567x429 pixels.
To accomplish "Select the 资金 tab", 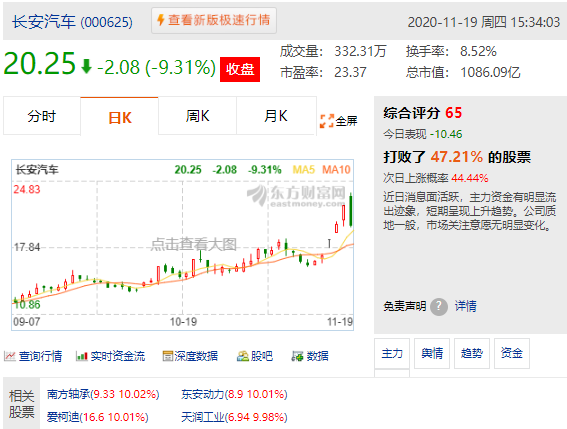I will (512, 353).
